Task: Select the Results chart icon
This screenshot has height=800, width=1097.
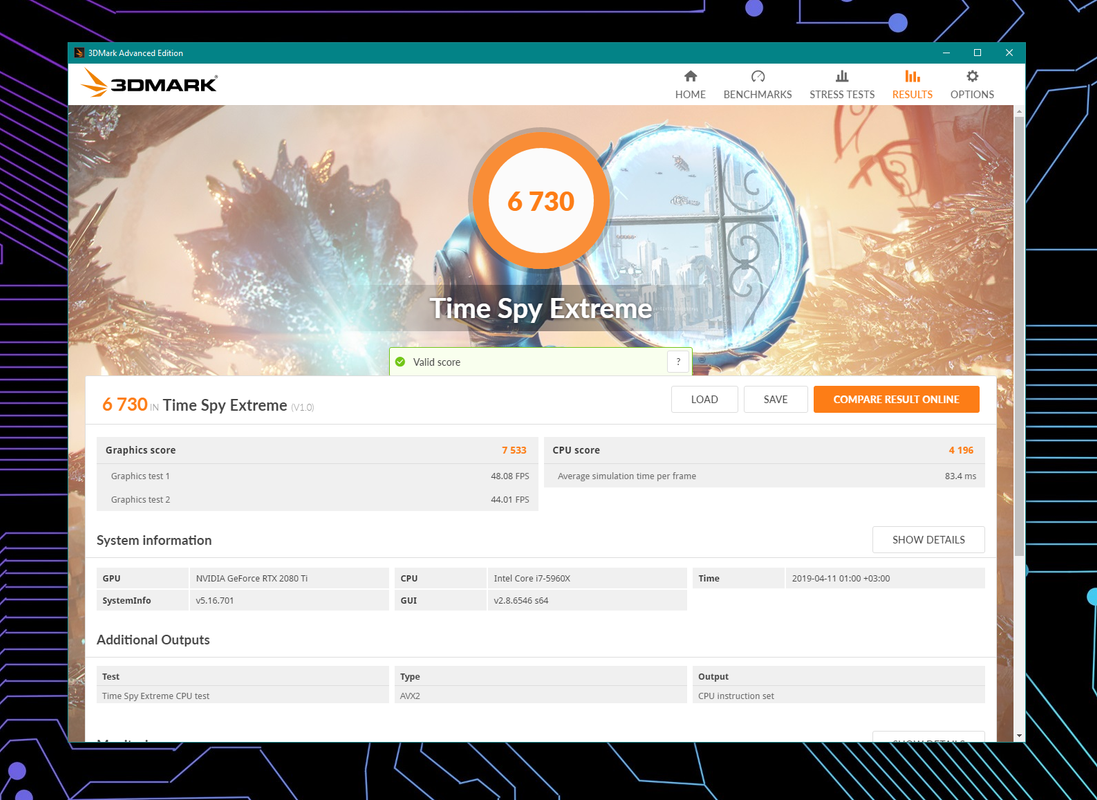Action: pos(912,76)
